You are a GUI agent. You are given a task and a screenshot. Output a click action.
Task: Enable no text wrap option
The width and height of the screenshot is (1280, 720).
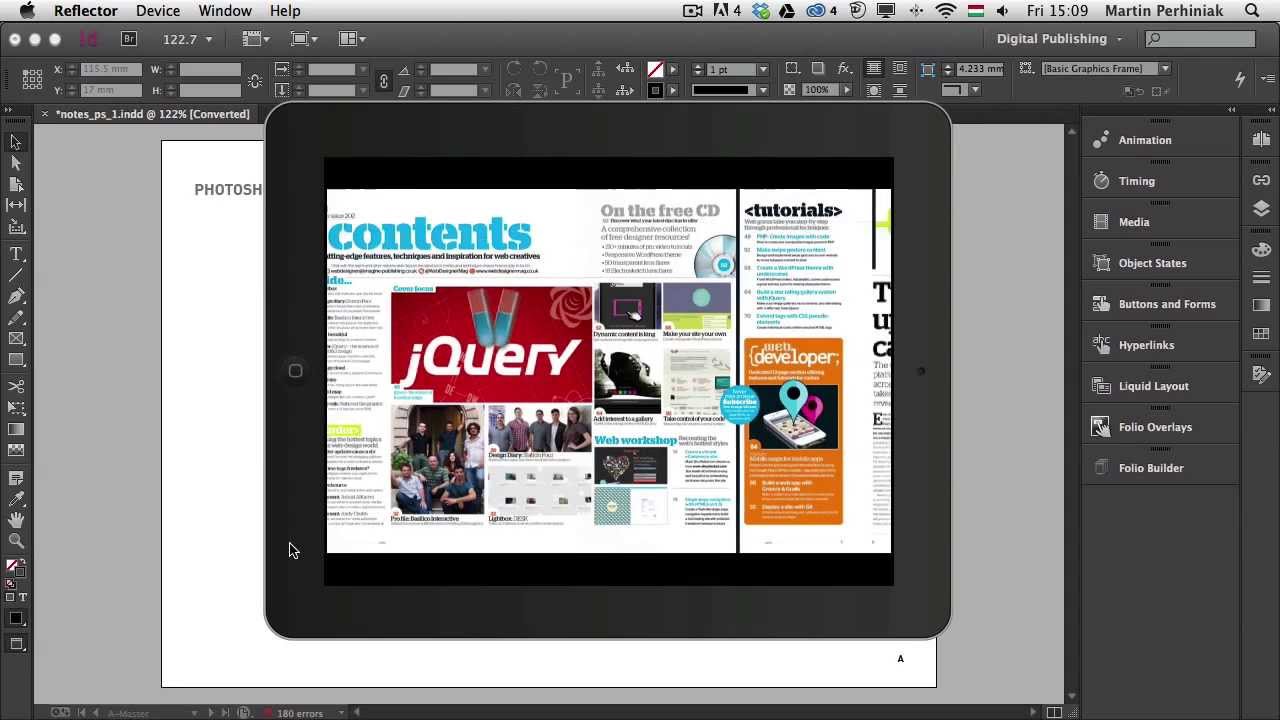(x=874, y=69)
